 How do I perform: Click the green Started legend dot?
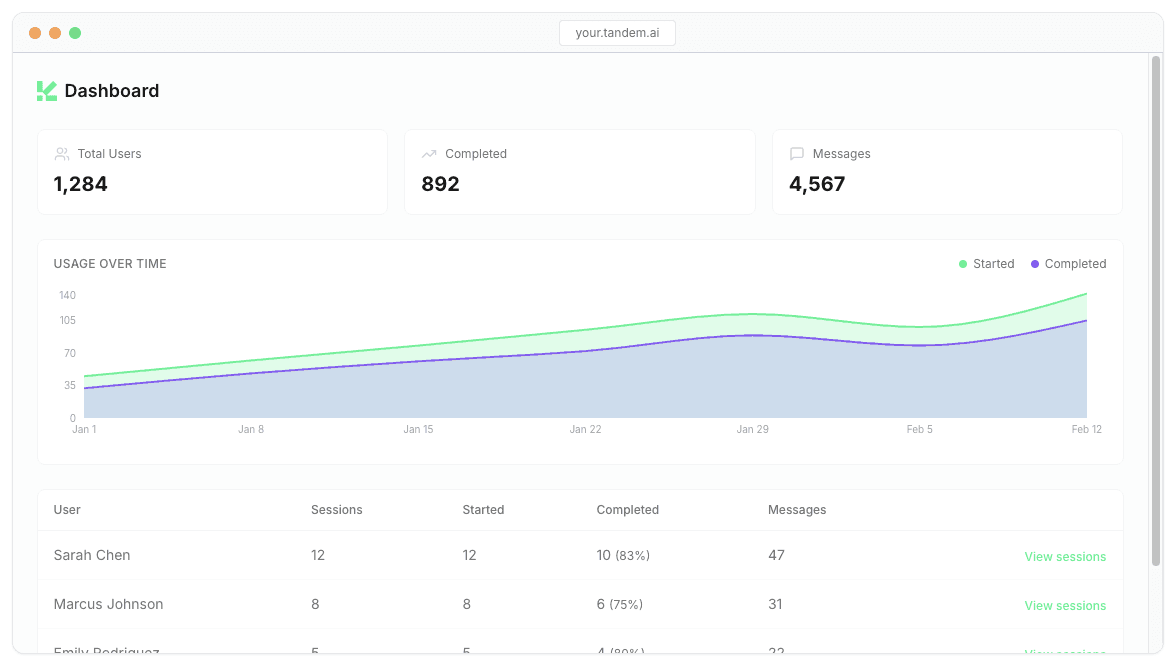[x=963, y=264]
